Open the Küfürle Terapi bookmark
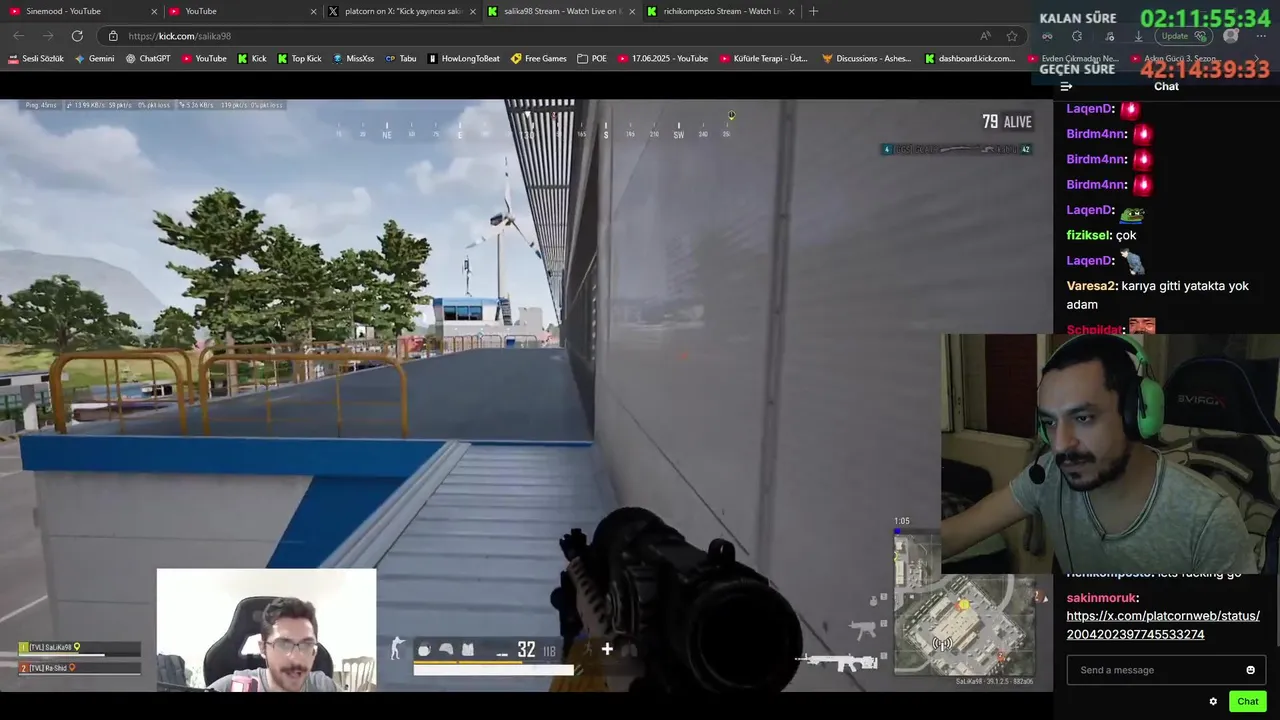 [764, 59]
